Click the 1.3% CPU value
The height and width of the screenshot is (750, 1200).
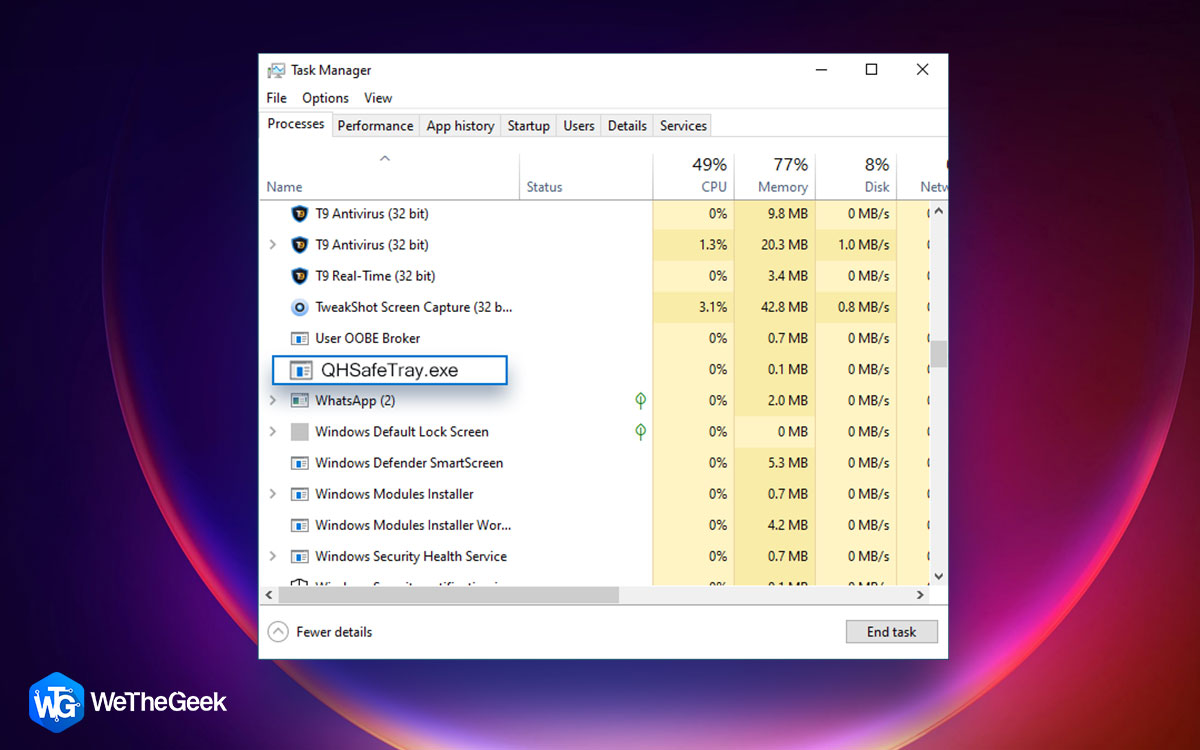[712, 245]
